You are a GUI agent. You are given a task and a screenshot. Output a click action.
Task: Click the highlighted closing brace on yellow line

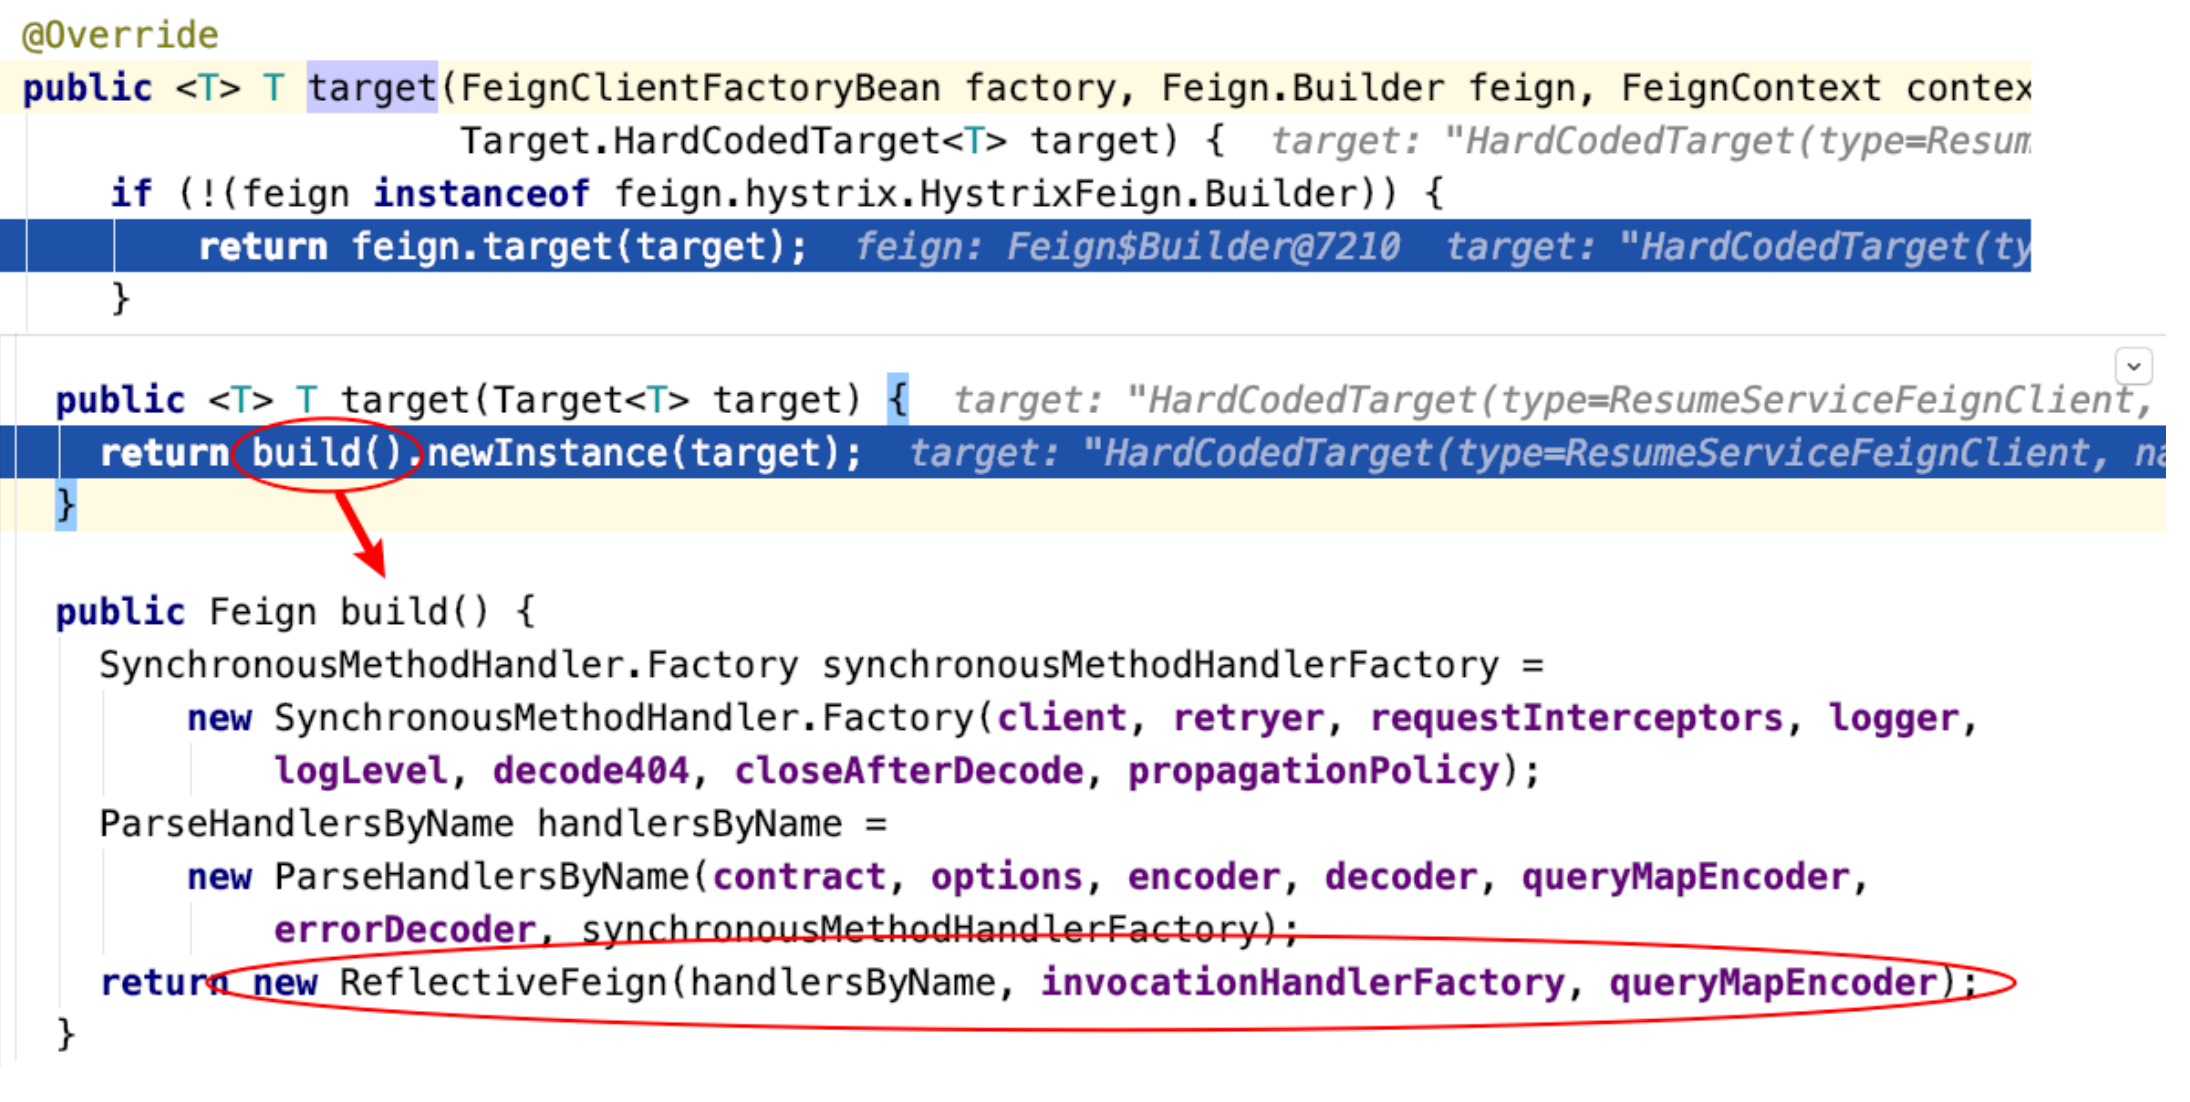pos(66,505)
